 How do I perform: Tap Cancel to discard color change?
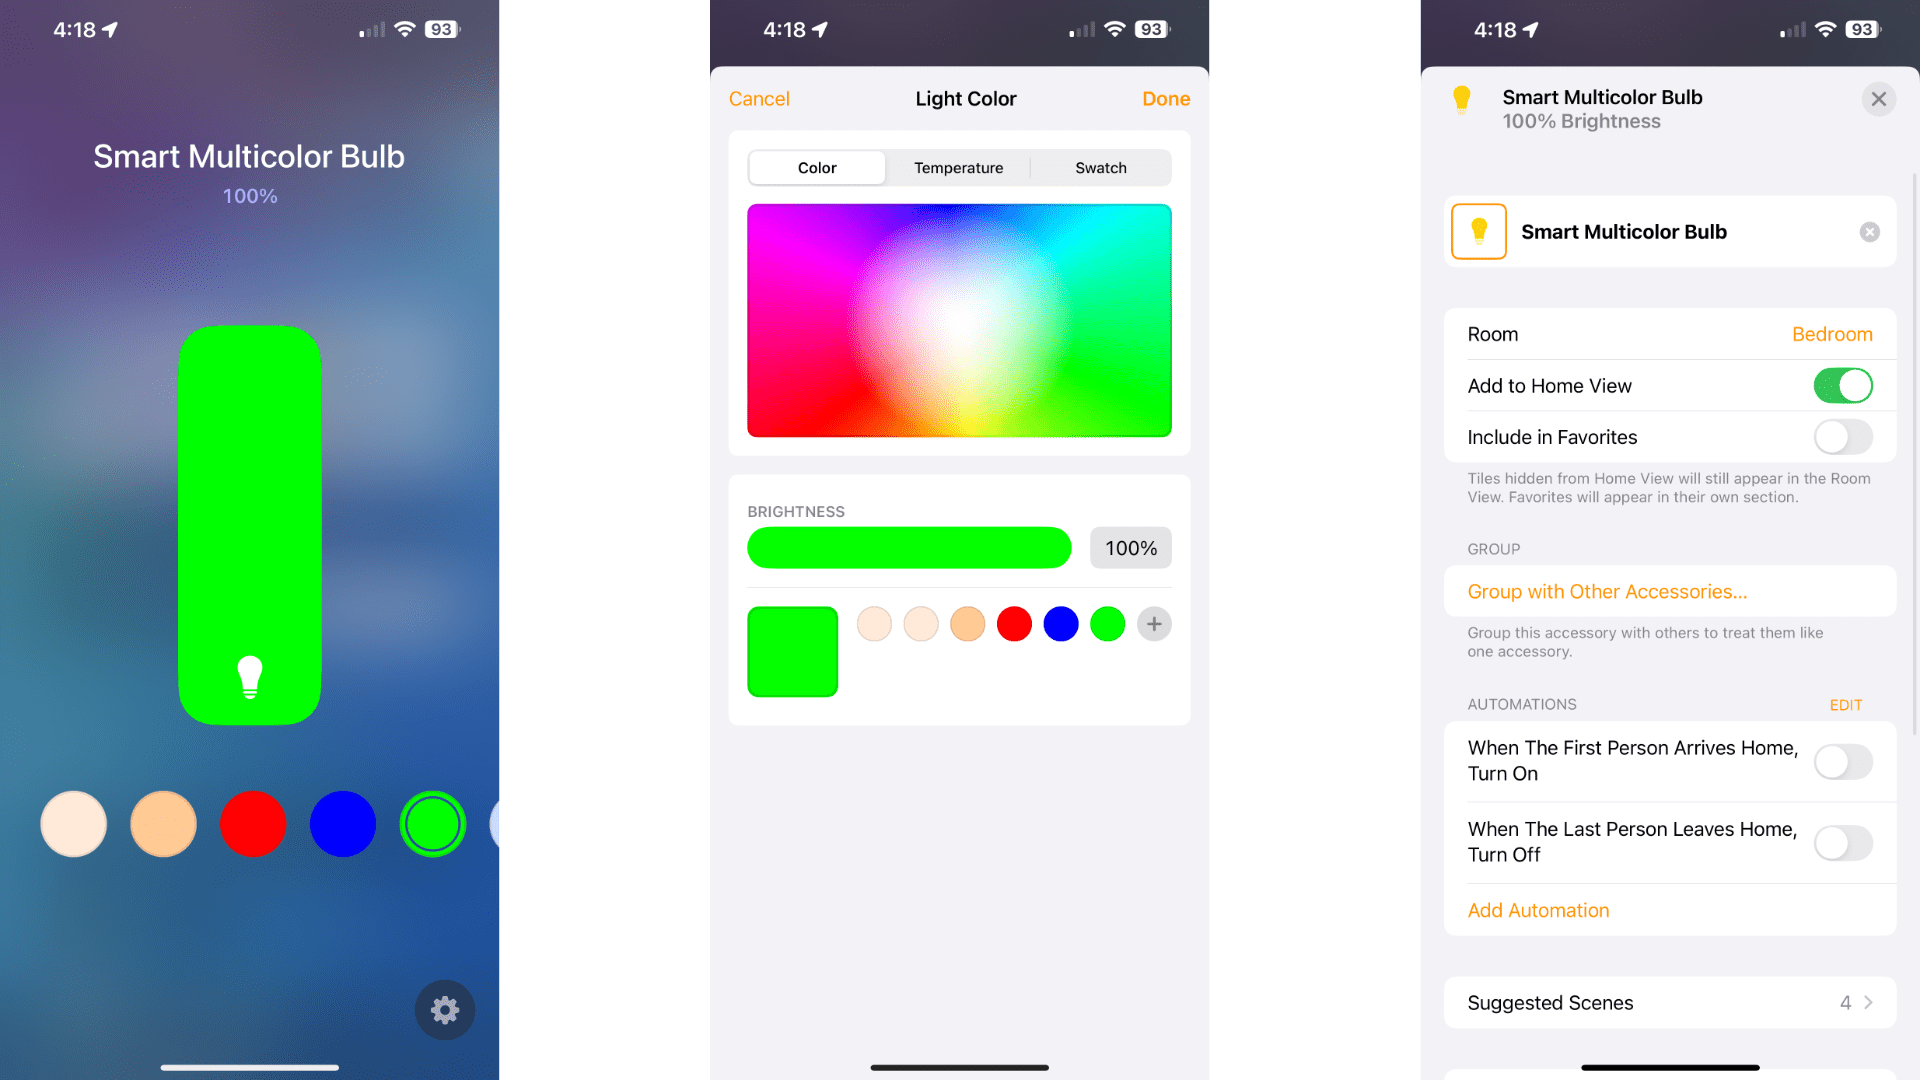pyautogui.click(x=760, y=99)
